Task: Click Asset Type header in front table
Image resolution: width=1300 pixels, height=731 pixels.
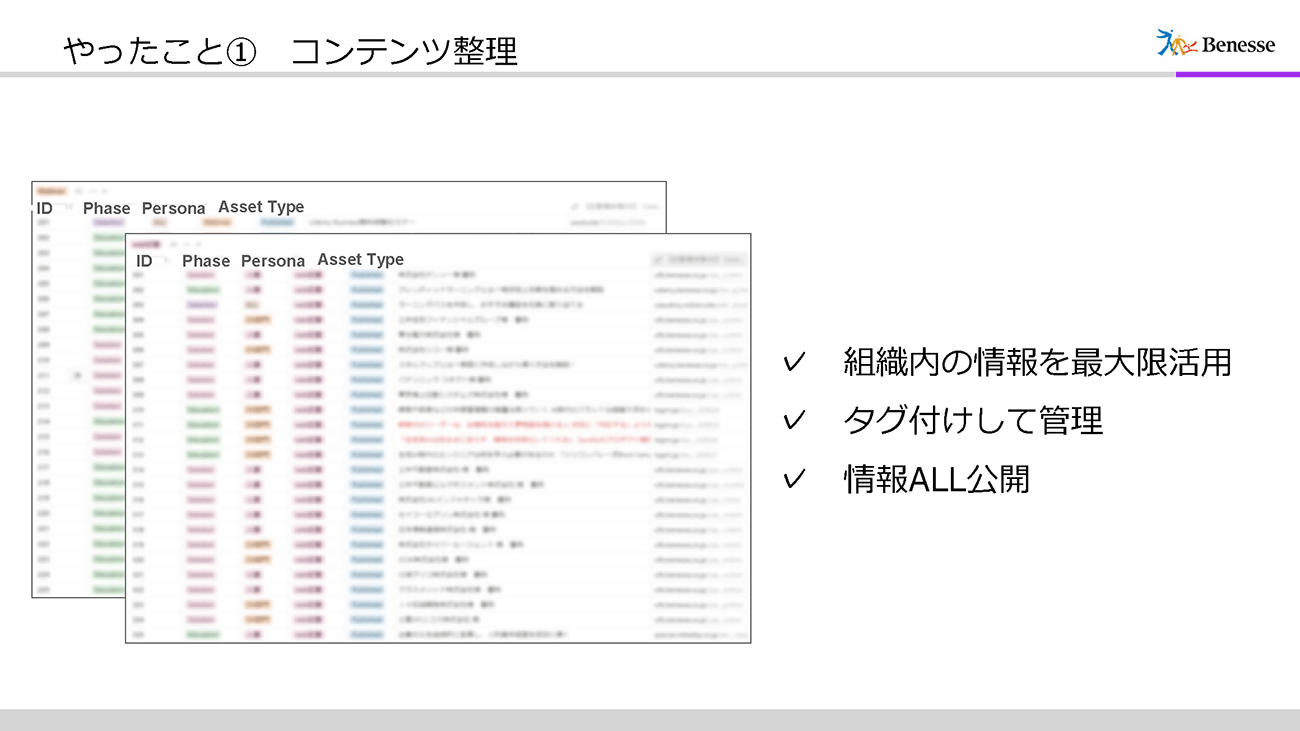Action: pyautogui.click(x=361, y=260)
